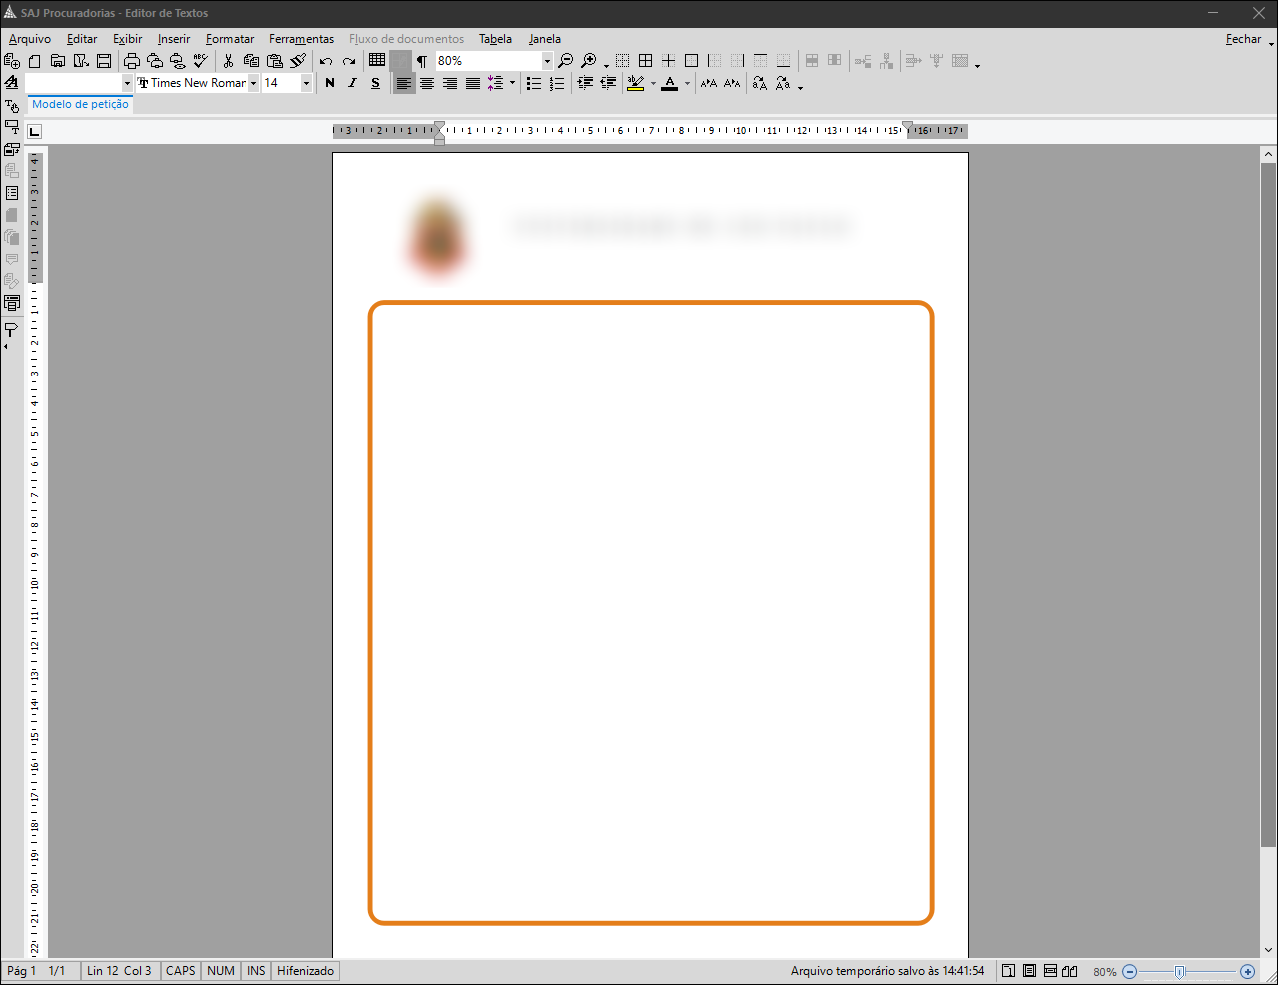Click the bulleted list icon

pyautogui.click(x=534, y=83)
